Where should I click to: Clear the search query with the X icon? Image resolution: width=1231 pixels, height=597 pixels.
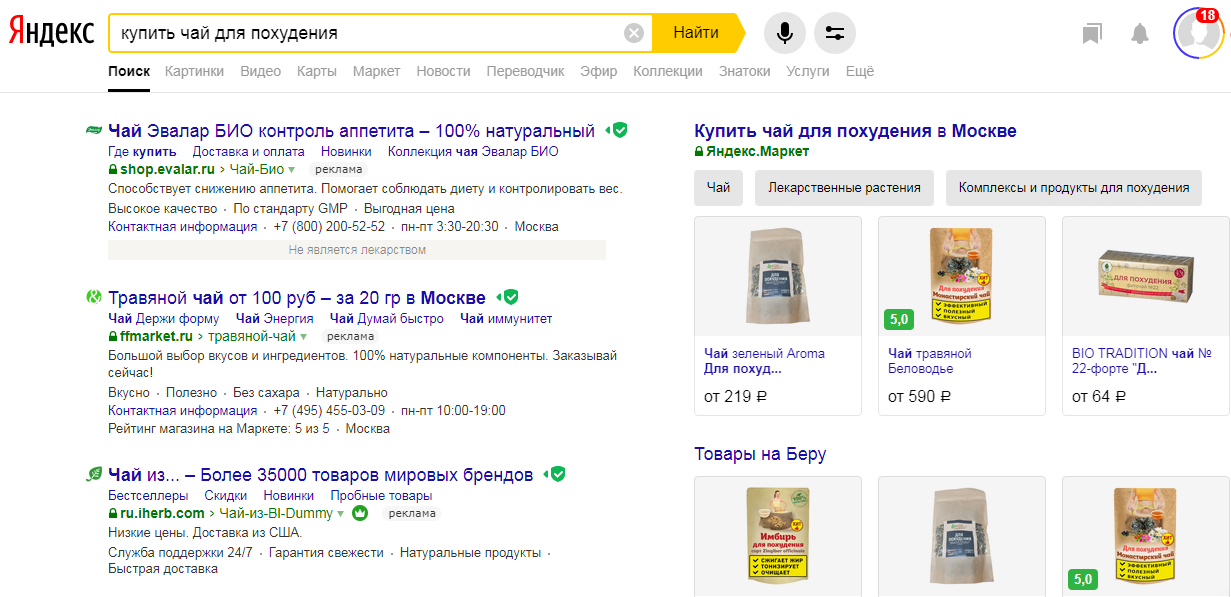tap(634, 33)
